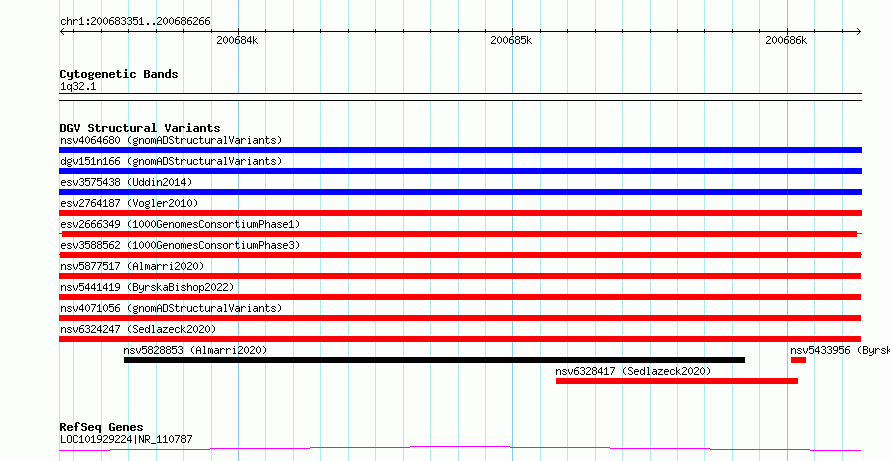
Task: Click the esv3575438 (Uddin2014) label
Action: tap(126, 182)
